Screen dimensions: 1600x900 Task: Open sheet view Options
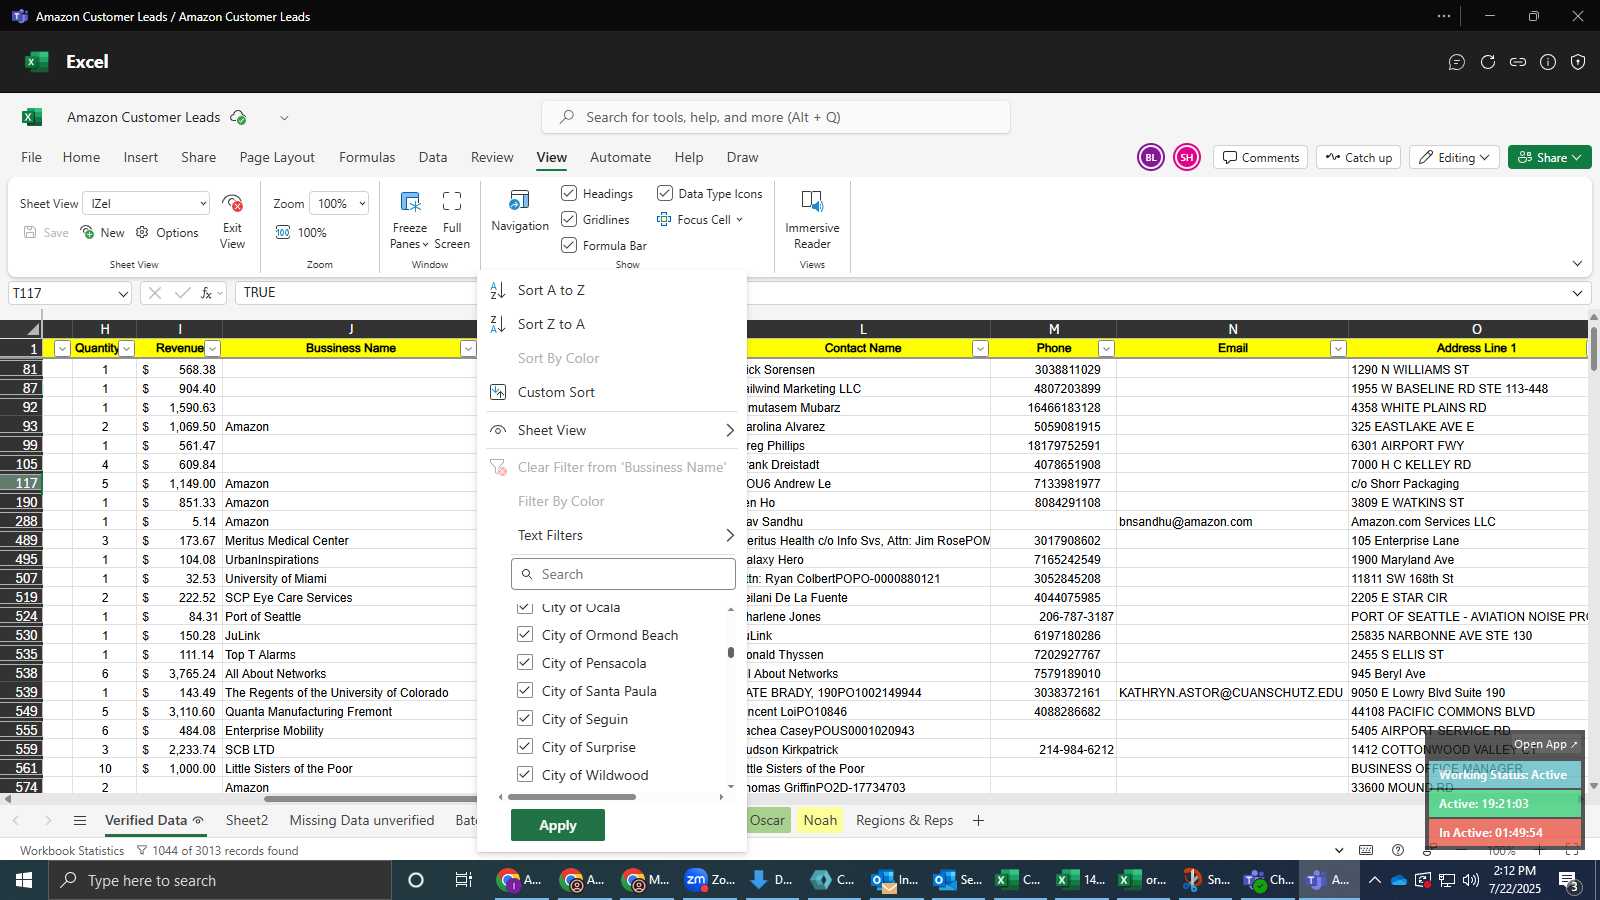pos(167,232)
